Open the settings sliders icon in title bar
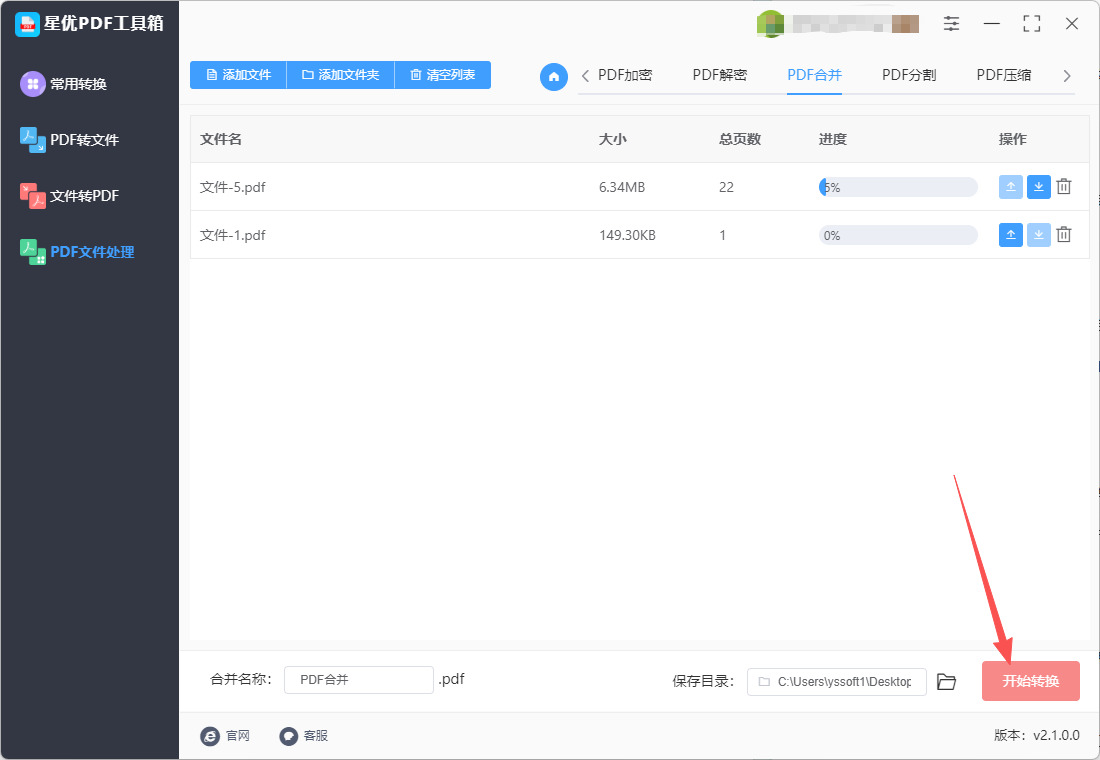 tap(951, 23)
